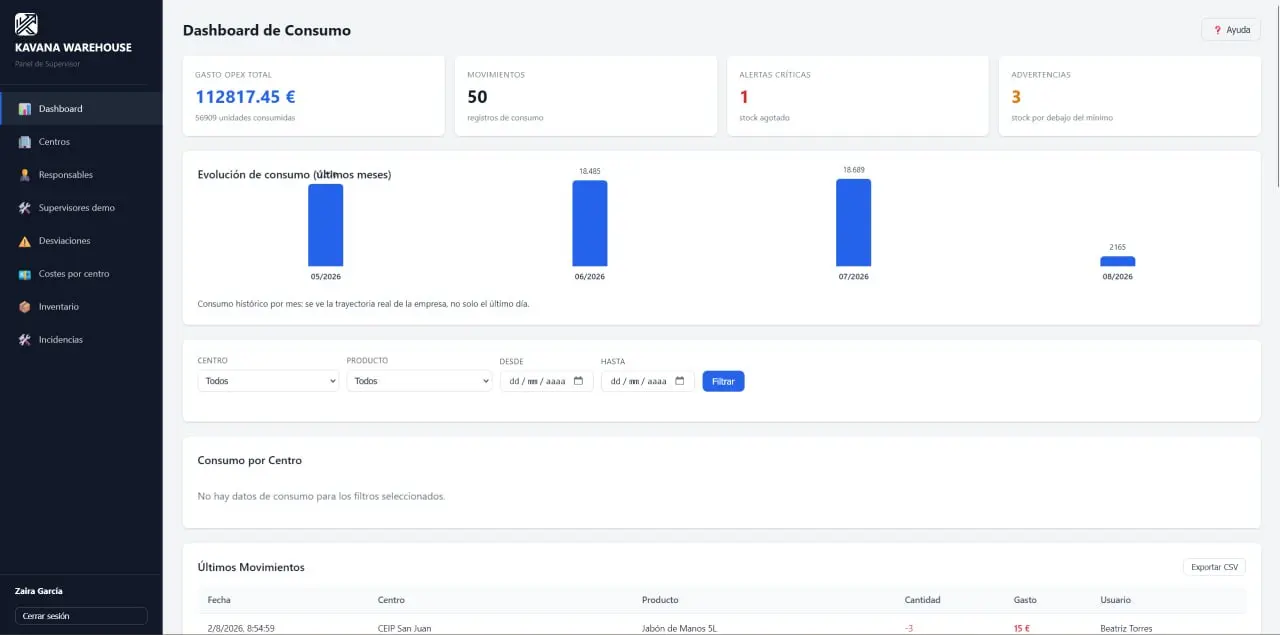The image size is (1280, 635).
Task: Click the 18.689 bar value label
Action: click(x=854, y=170)
